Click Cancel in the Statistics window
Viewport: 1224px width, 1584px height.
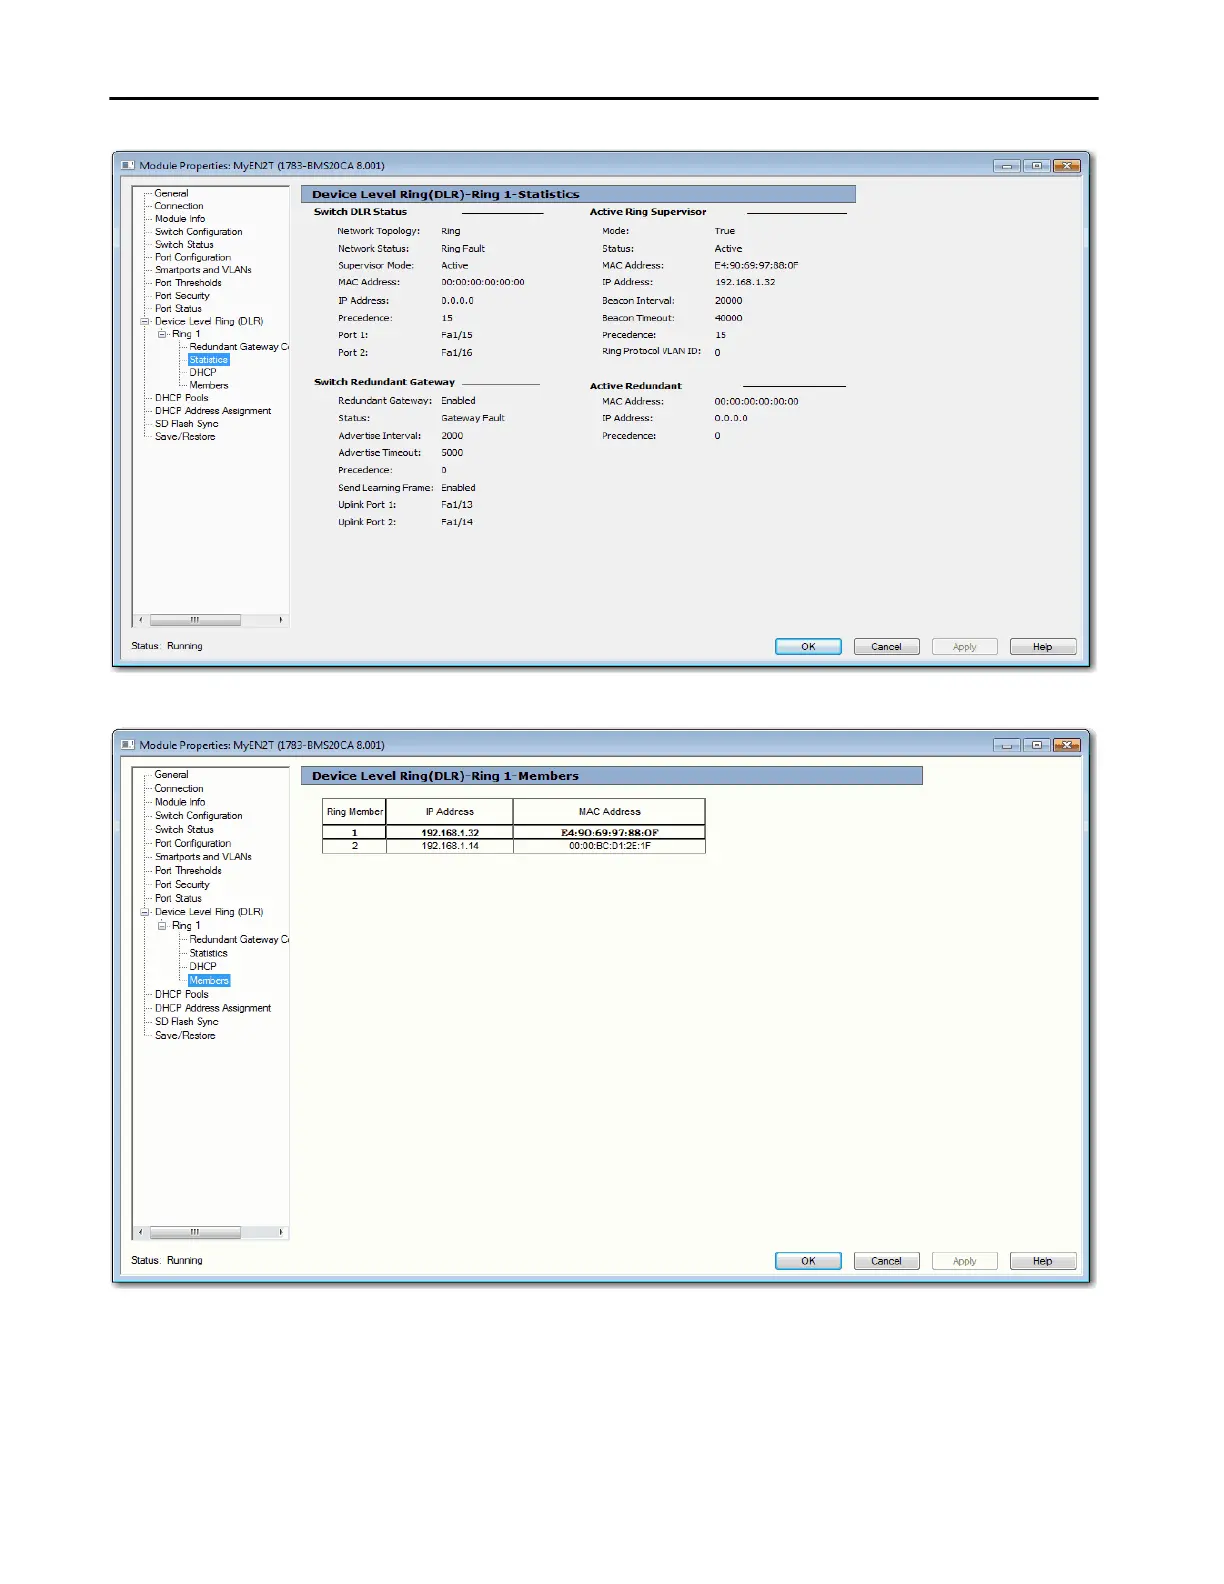tap(886, 647)
